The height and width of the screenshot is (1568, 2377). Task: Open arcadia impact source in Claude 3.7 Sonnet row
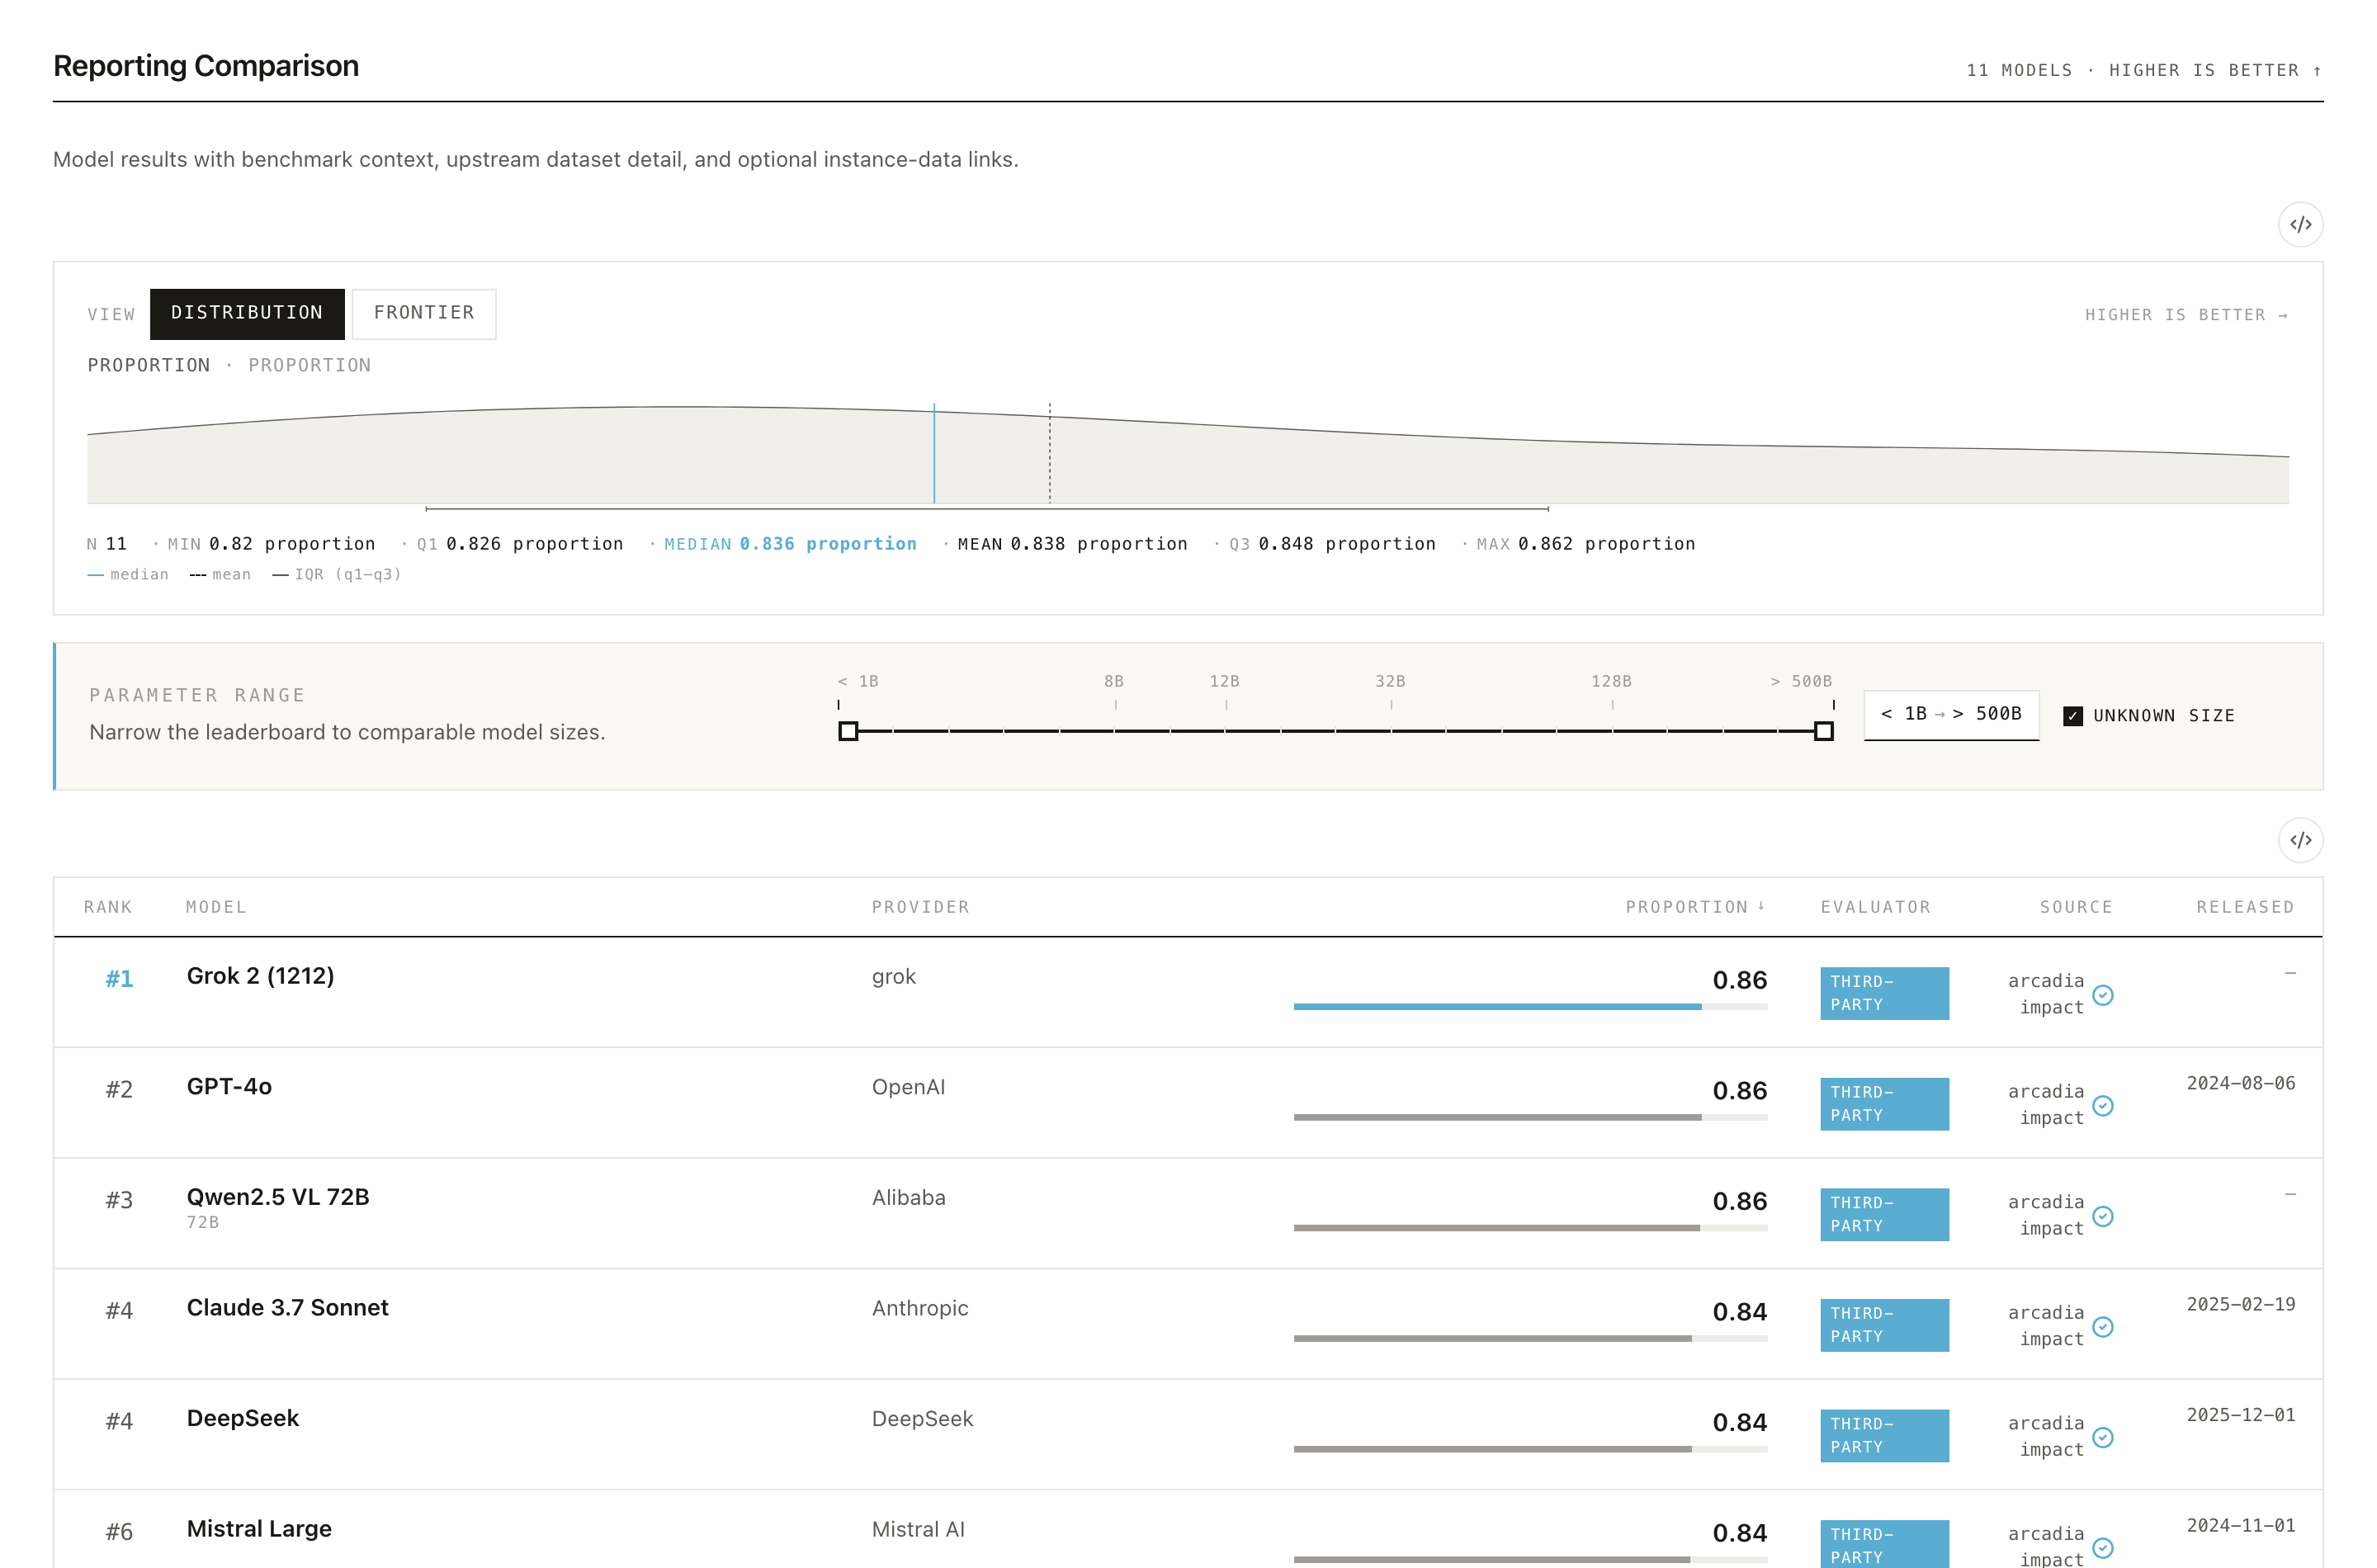(2045, 1326)
